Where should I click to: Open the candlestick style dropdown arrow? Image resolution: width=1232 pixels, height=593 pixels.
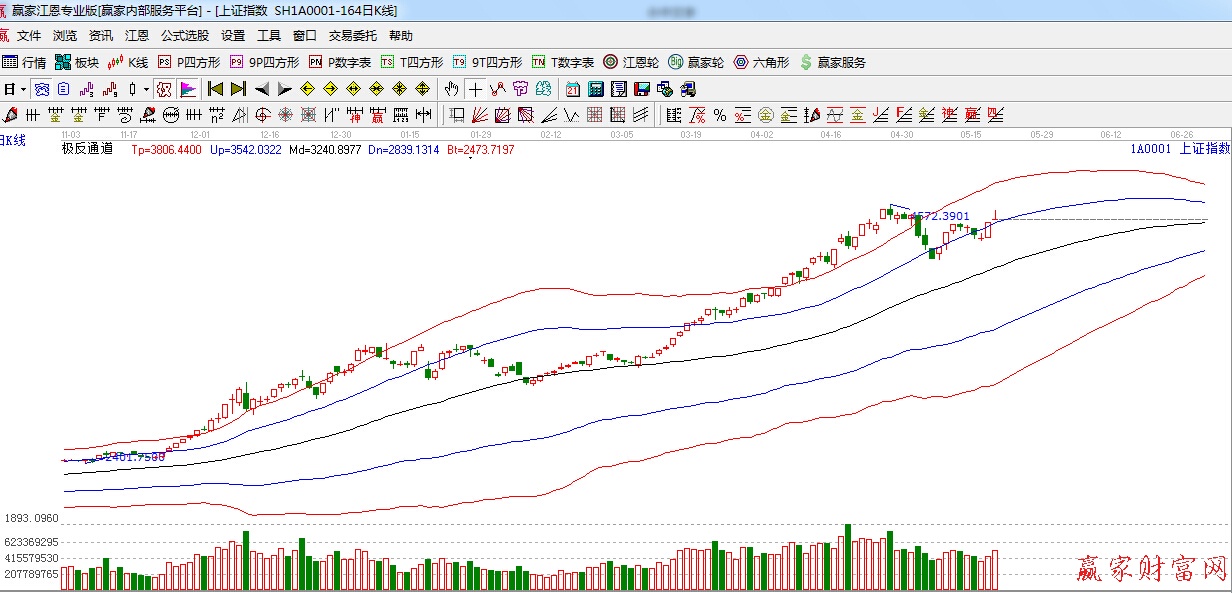click(x=146, y=89)
